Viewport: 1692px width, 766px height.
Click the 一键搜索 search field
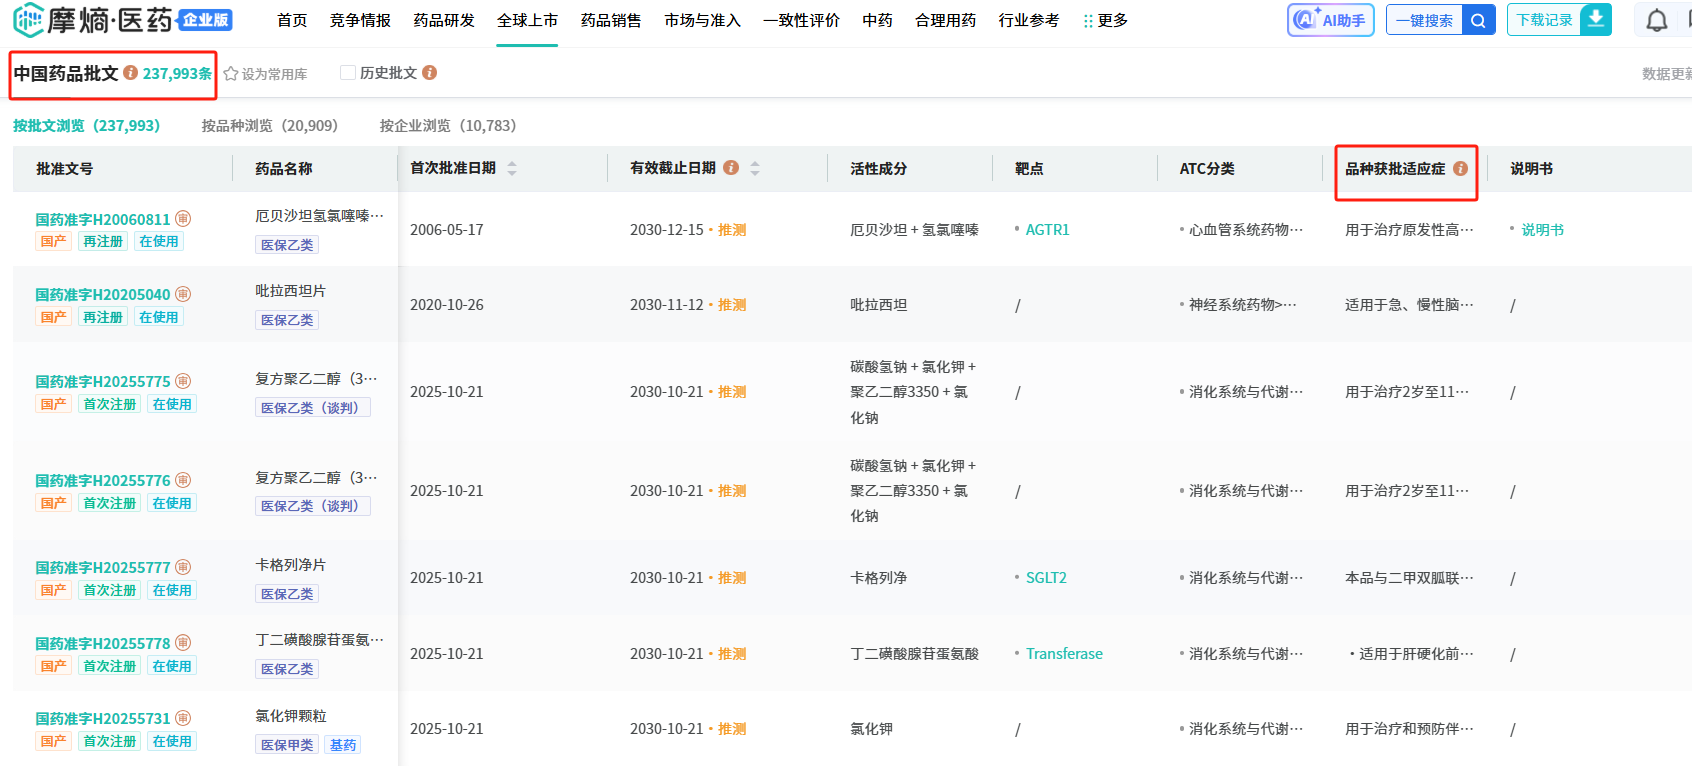click(x=1424, y=20)
